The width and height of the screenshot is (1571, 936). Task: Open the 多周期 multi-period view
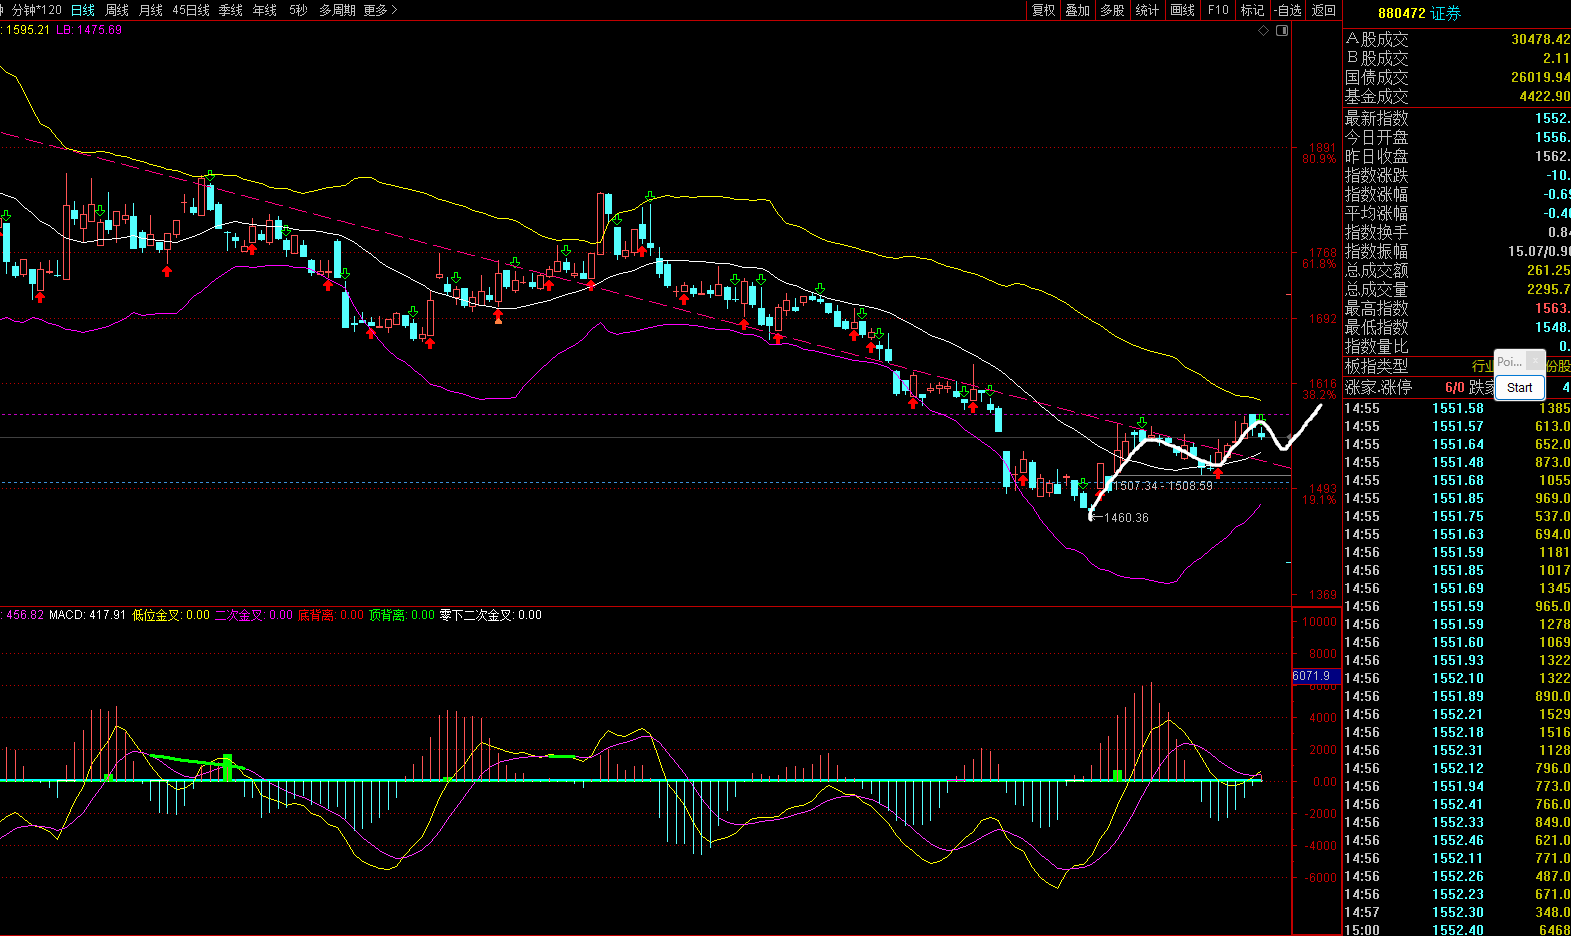click(338, 10)
